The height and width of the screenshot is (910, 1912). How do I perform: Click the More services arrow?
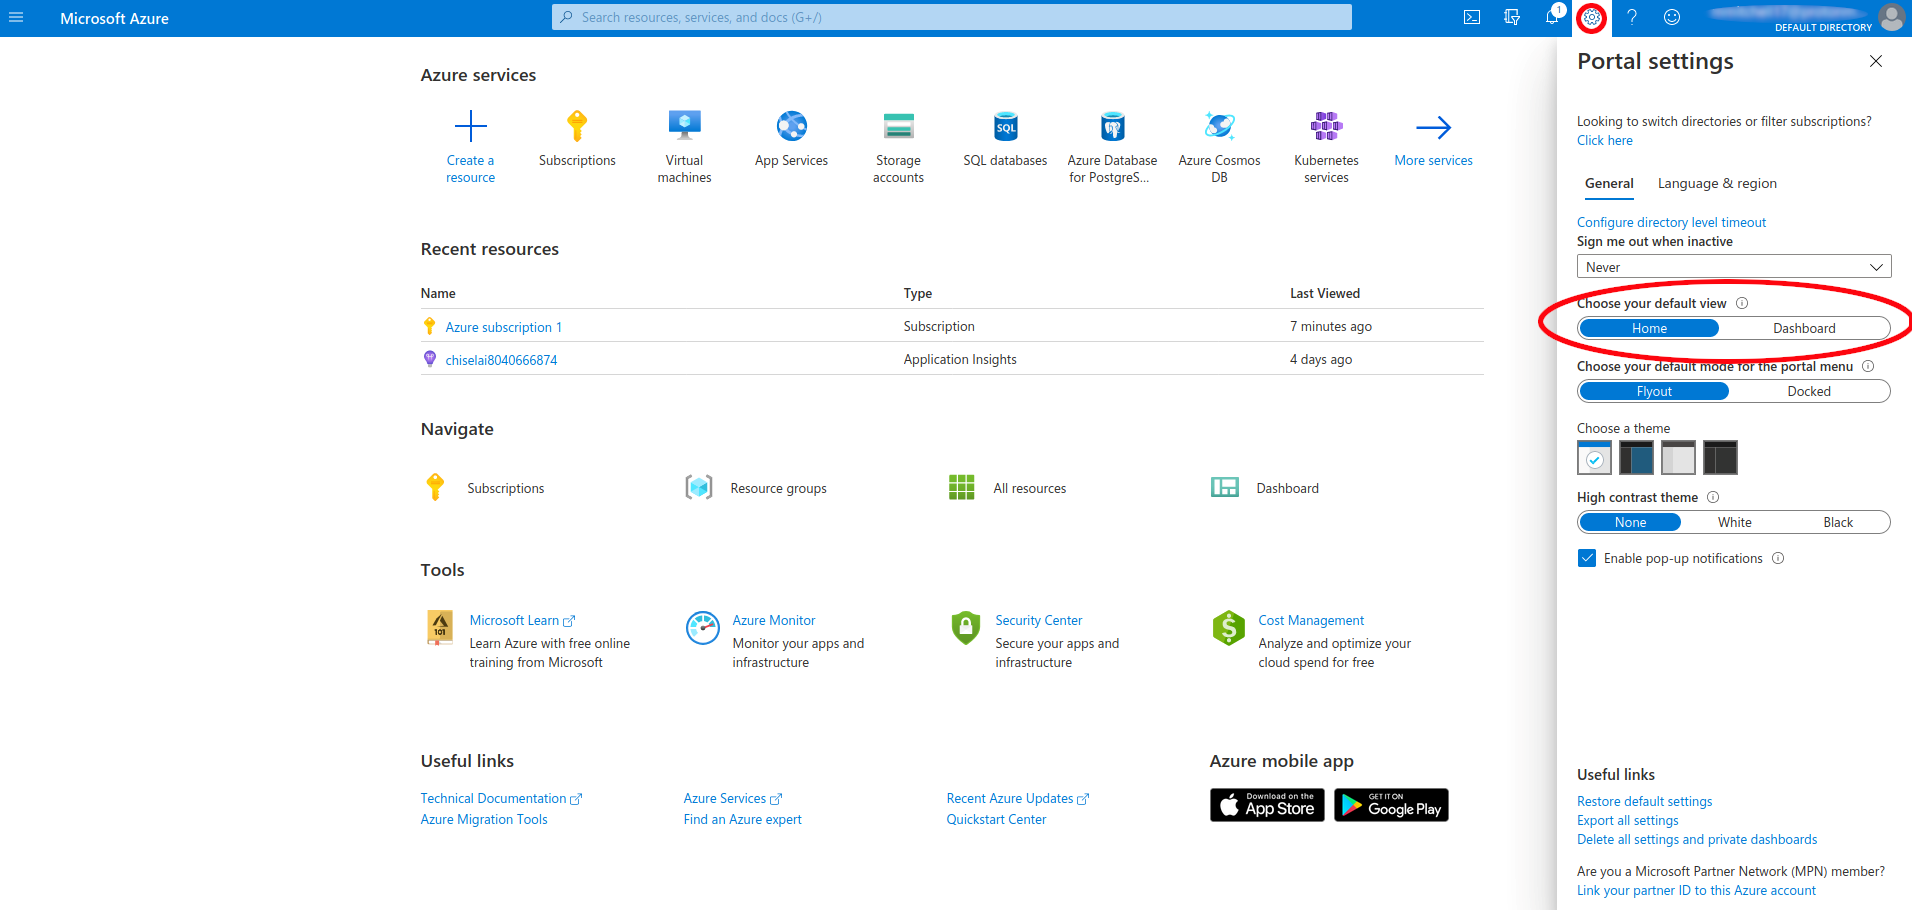click(x=1433, y=128)
